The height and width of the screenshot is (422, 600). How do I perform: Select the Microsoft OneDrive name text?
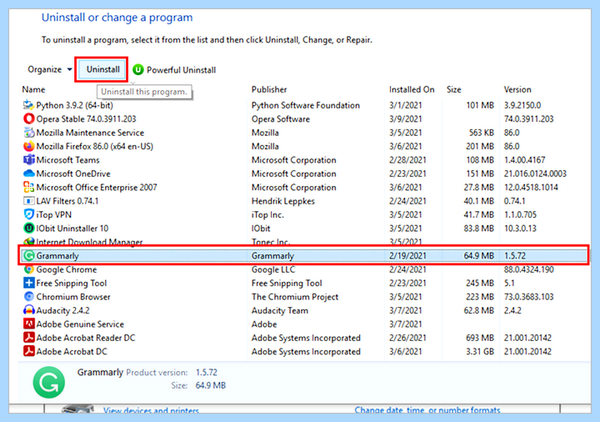[x=73, y=174]
